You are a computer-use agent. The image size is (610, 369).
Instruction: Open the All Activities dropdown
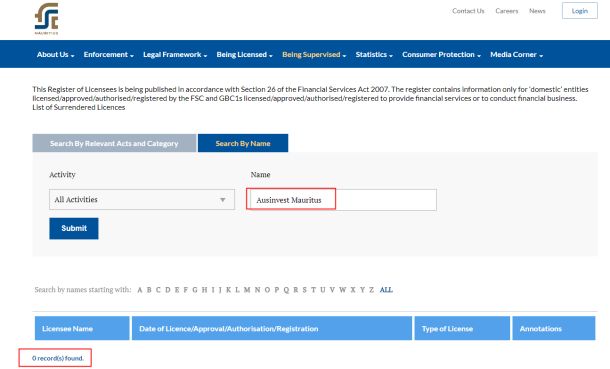point(142,199)
